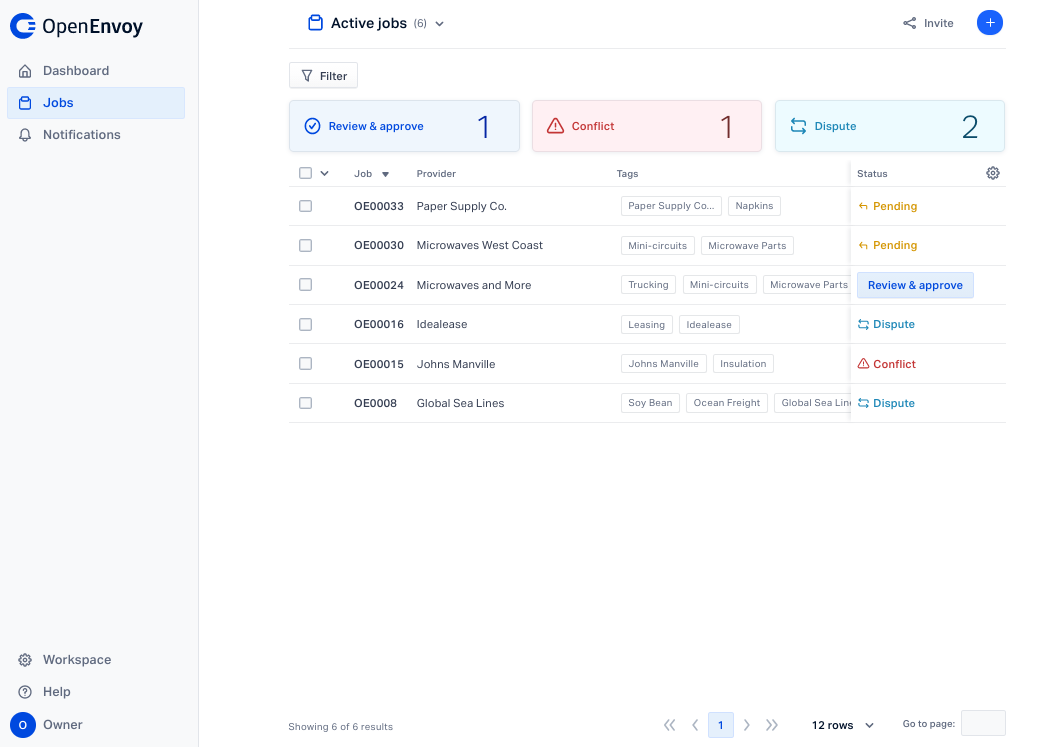
Task: Click the checkmark icon in Review card
Action: click(312, 126)
